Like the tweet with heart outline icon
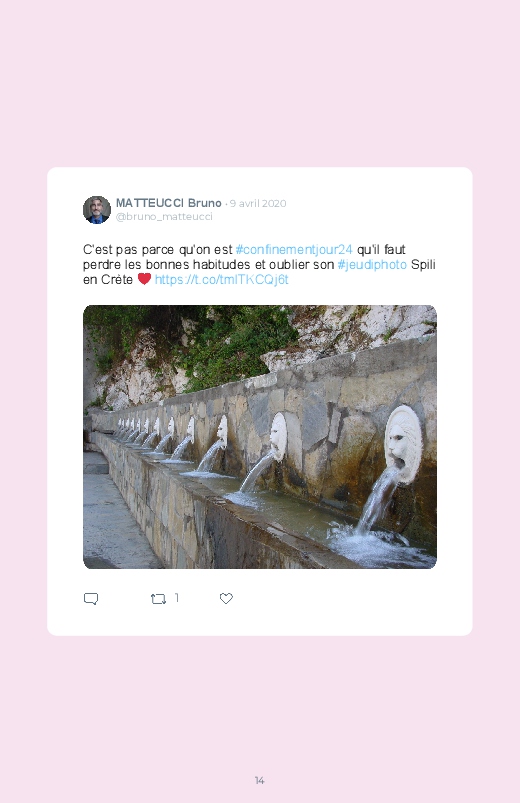The image size is (520, 803). tap(226, 598)
